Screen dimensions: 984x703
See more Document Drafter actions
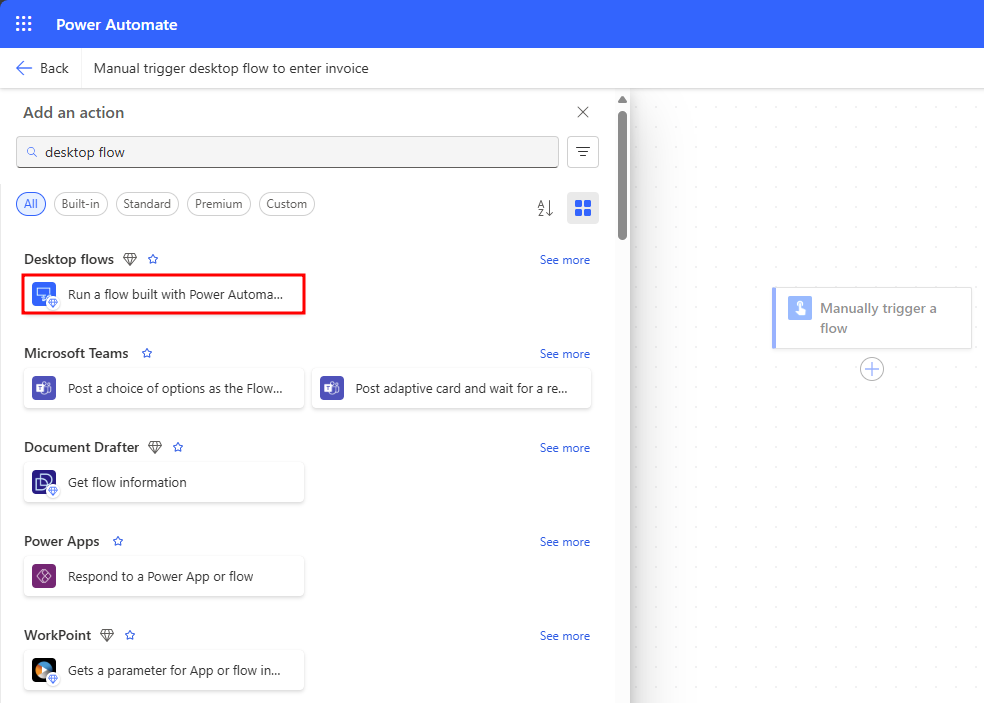pyautogui.click(x=565, y=448)
